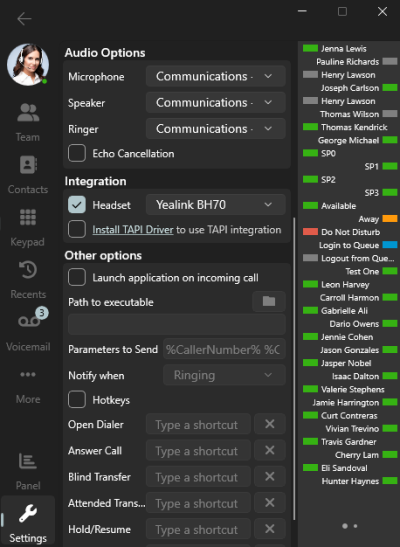The width and height of the screenshot is (400, 547).
Task: Clear the Hold/Resume shortcut
Action: pos(270,529)
